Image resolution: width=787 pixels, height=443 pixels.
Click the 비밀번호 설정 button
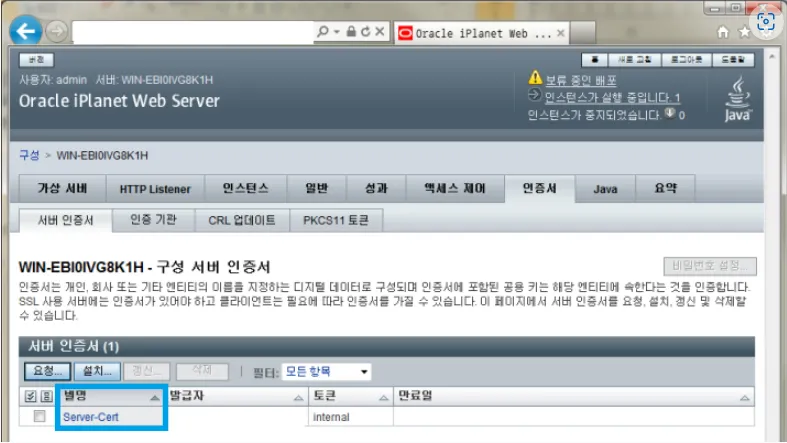710,266
